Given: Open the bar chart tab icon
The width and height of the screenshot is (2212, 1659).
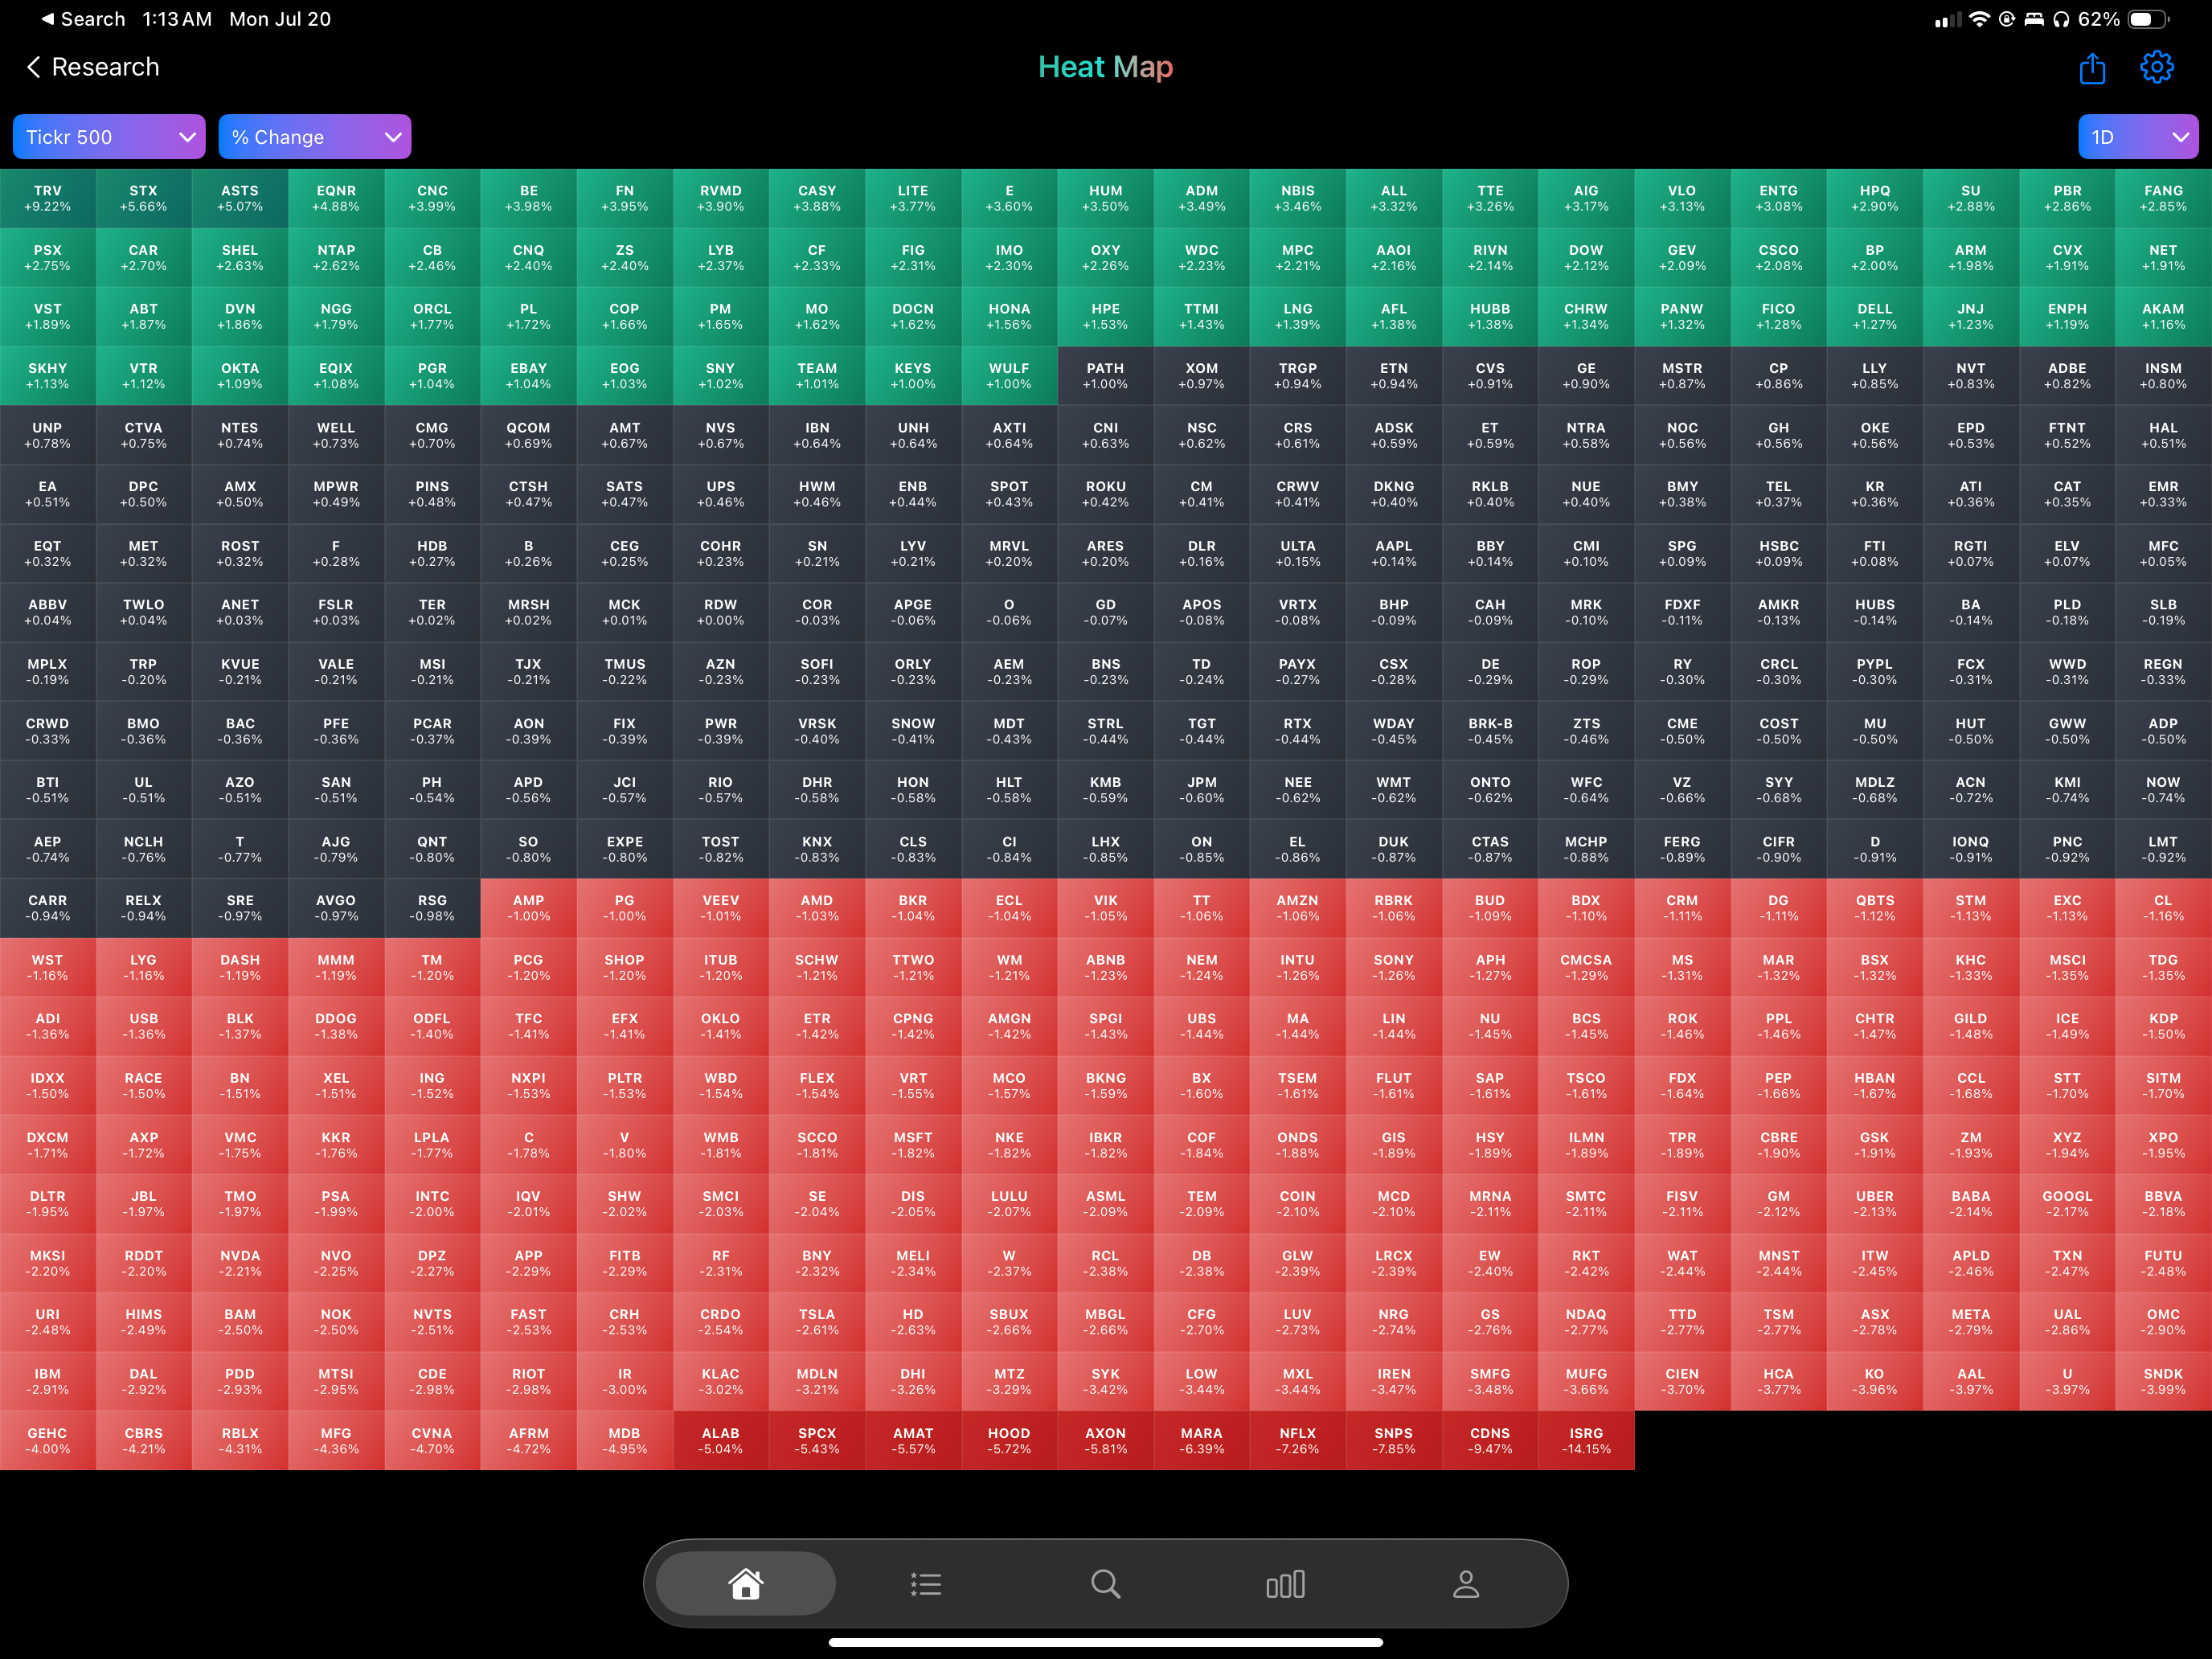Looking at the screenshot, I should point(1285,1584).
